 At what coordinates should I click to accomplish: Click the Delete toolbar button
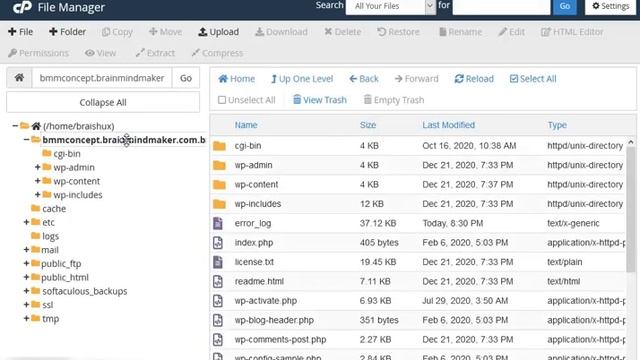[x=342, y=32]
